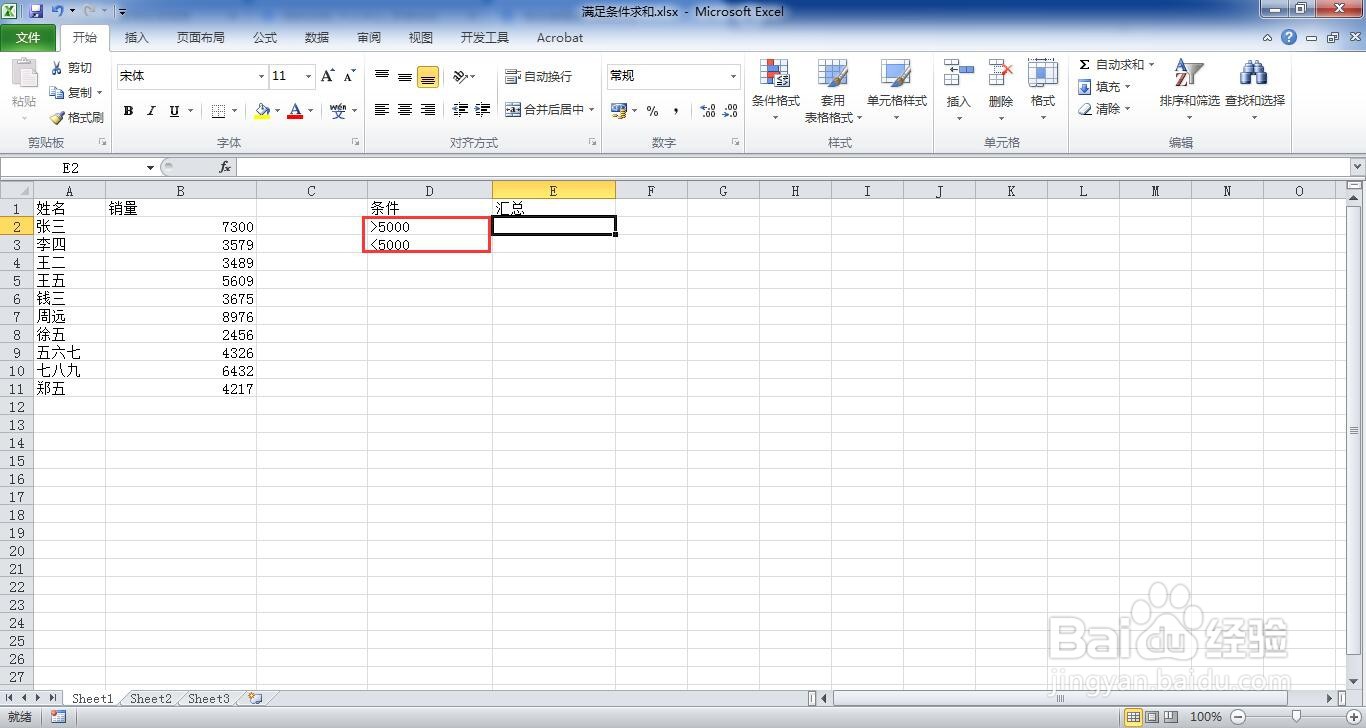Switch to Sheet3 worksheet tab
1366x728 pixels.
pyautogui.click(x=209, y=699)
